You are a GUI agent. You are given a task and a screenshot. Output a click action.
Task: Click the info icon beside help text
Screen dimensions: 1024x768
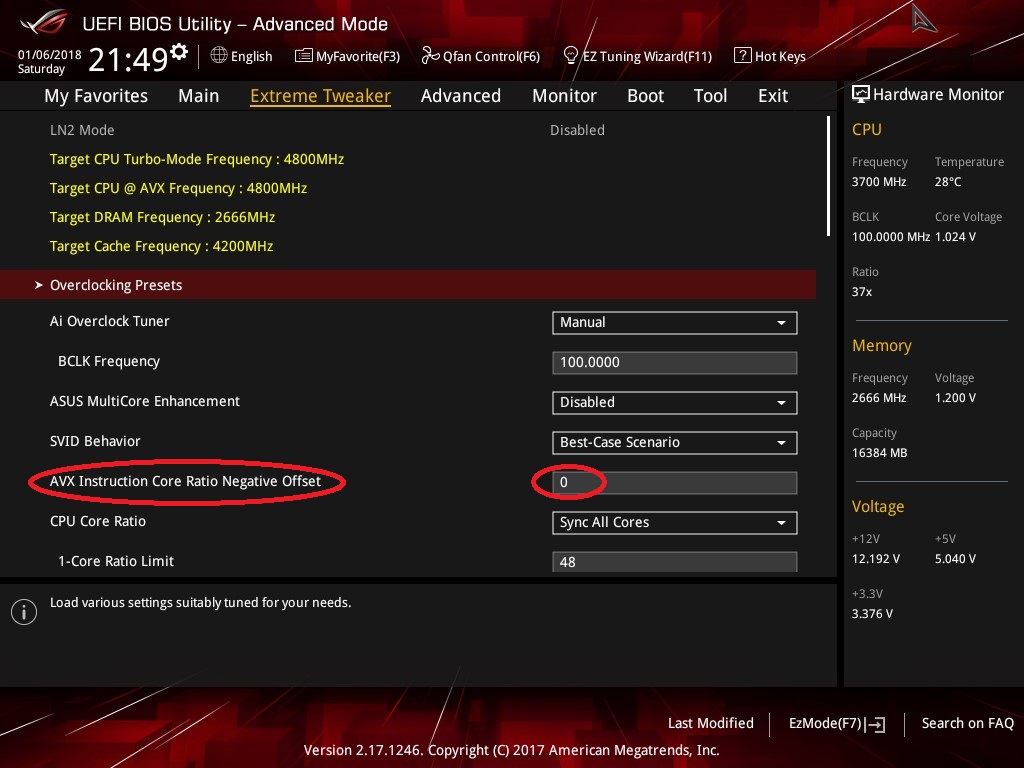coord(24,612)
